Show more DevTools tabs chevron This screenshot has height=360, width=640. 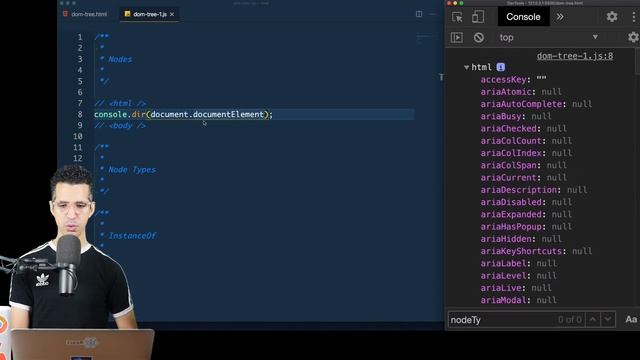point(560,17)
